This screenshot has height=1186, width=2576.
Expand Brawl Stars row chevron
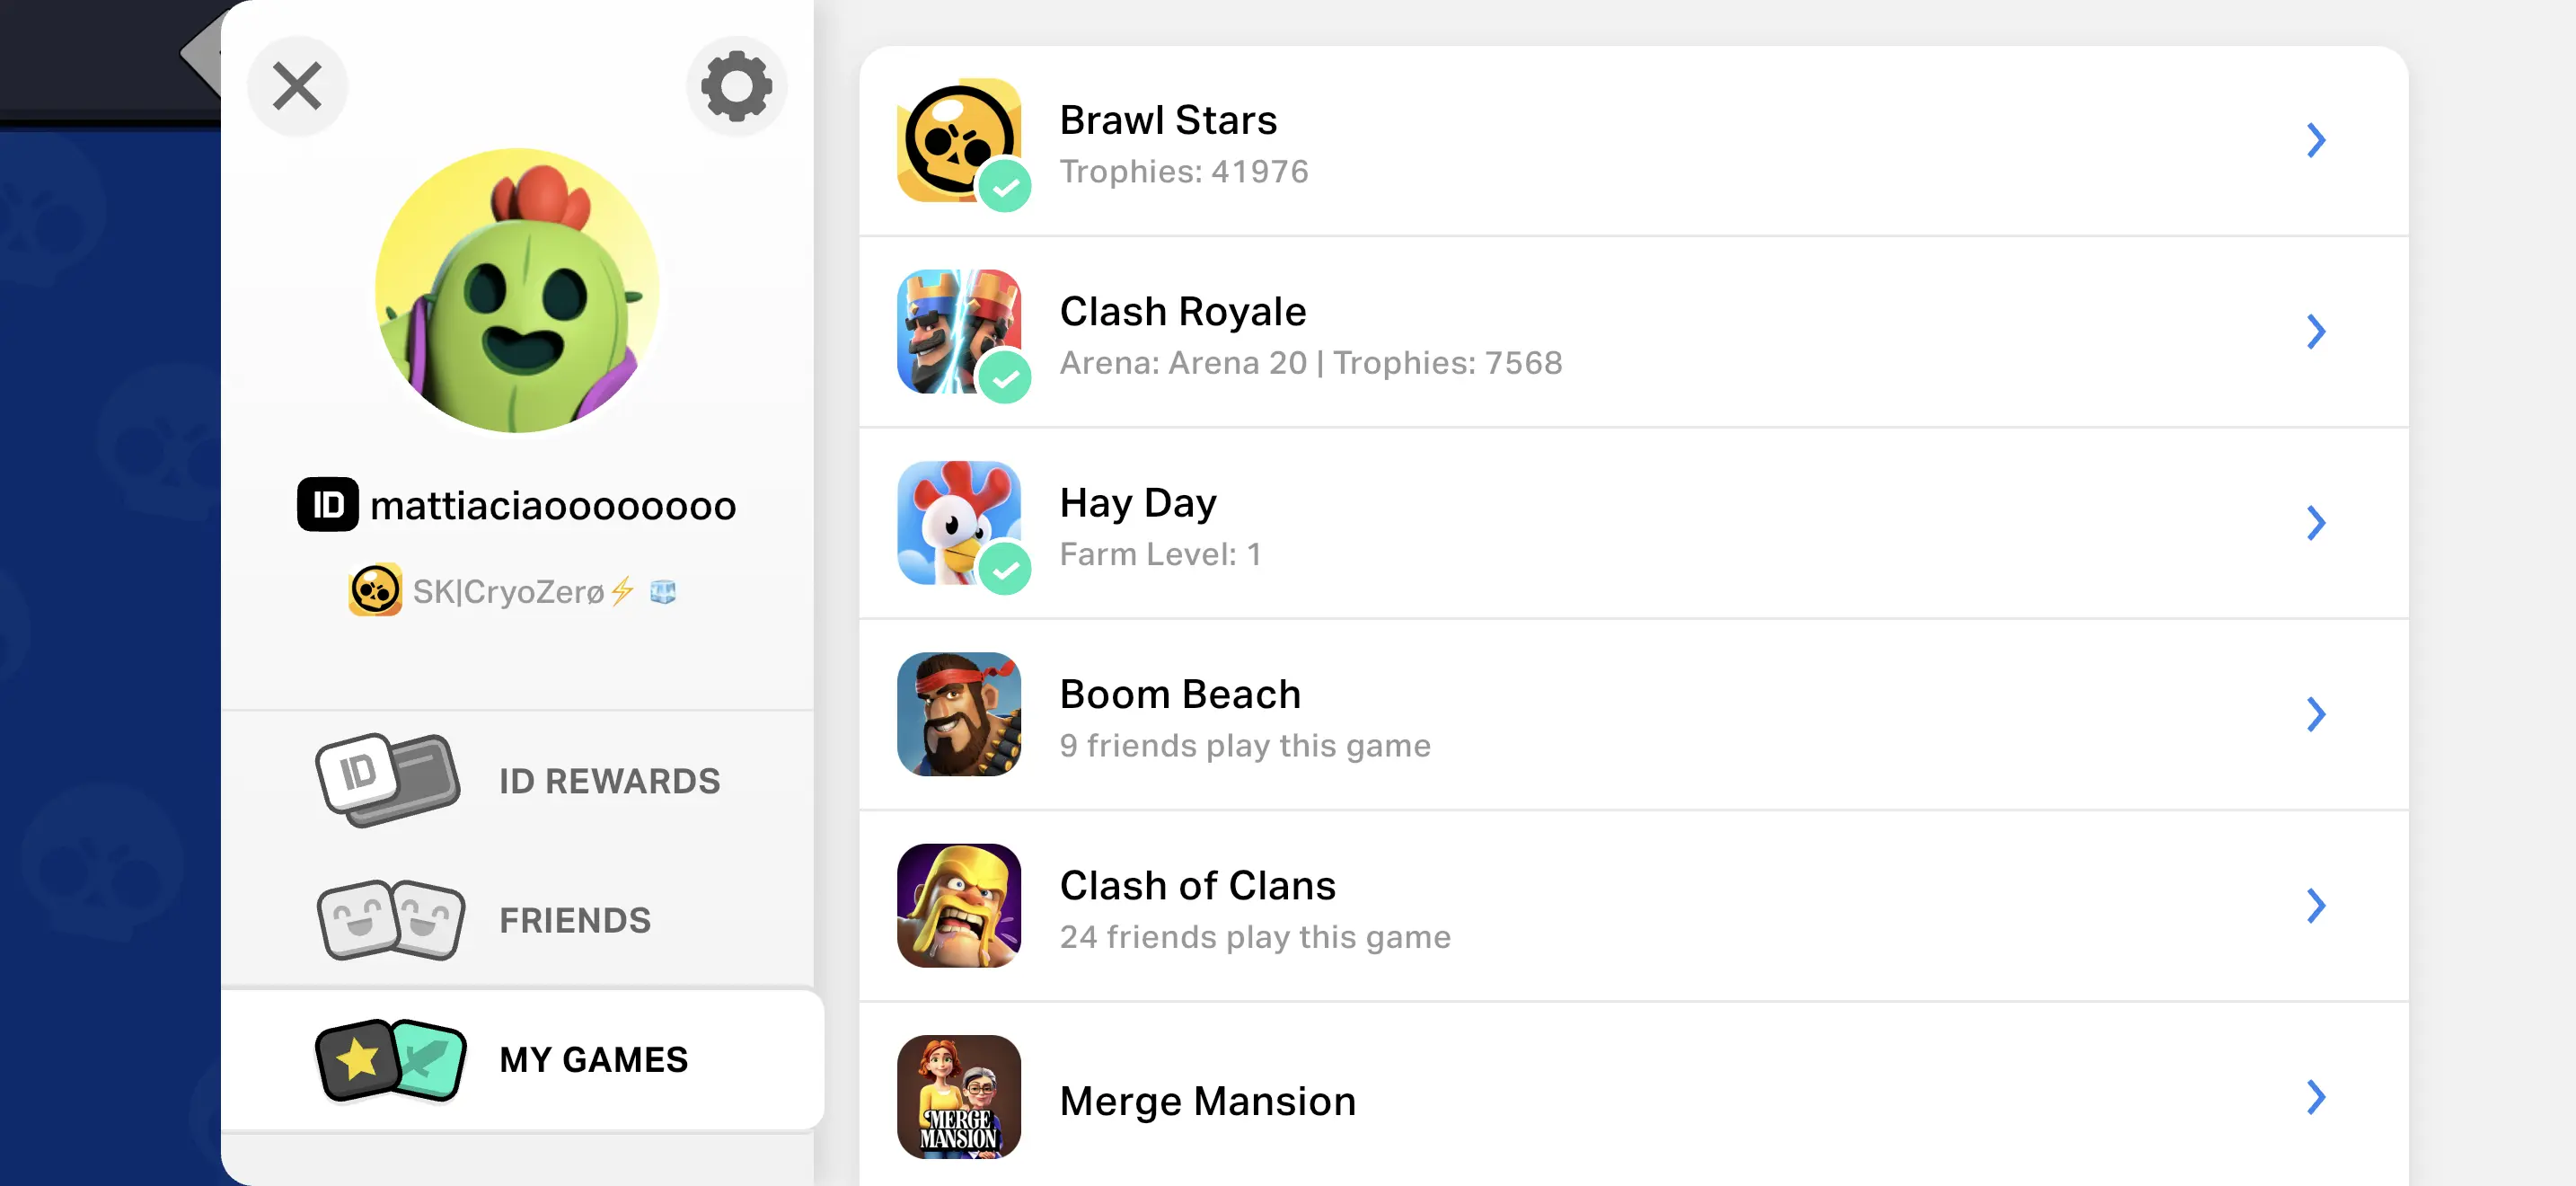coord(2315,140)
